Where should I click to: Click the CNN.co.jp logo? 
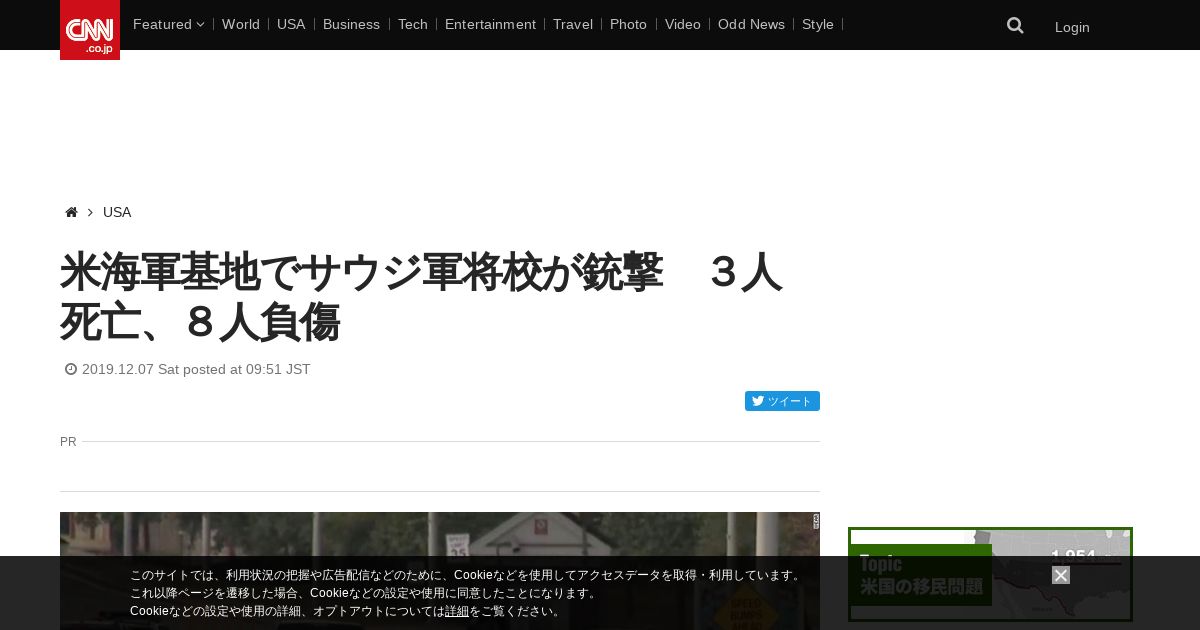90,30
